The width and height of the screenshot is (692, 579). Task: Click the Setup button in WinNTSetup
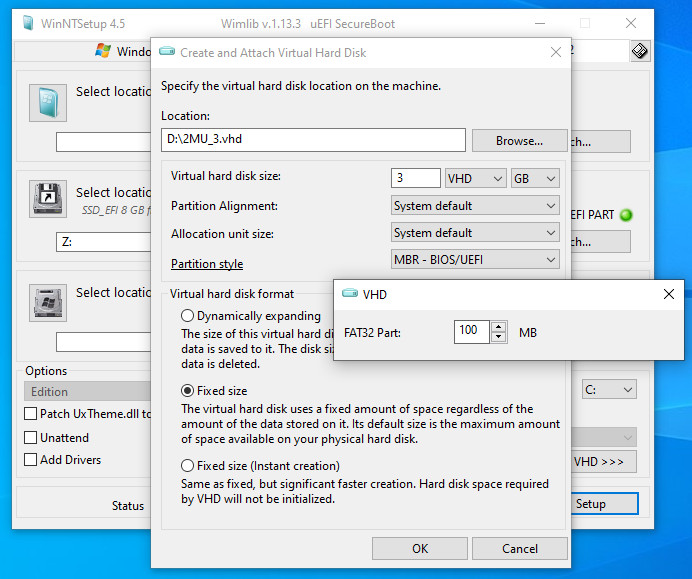point(605,504)
